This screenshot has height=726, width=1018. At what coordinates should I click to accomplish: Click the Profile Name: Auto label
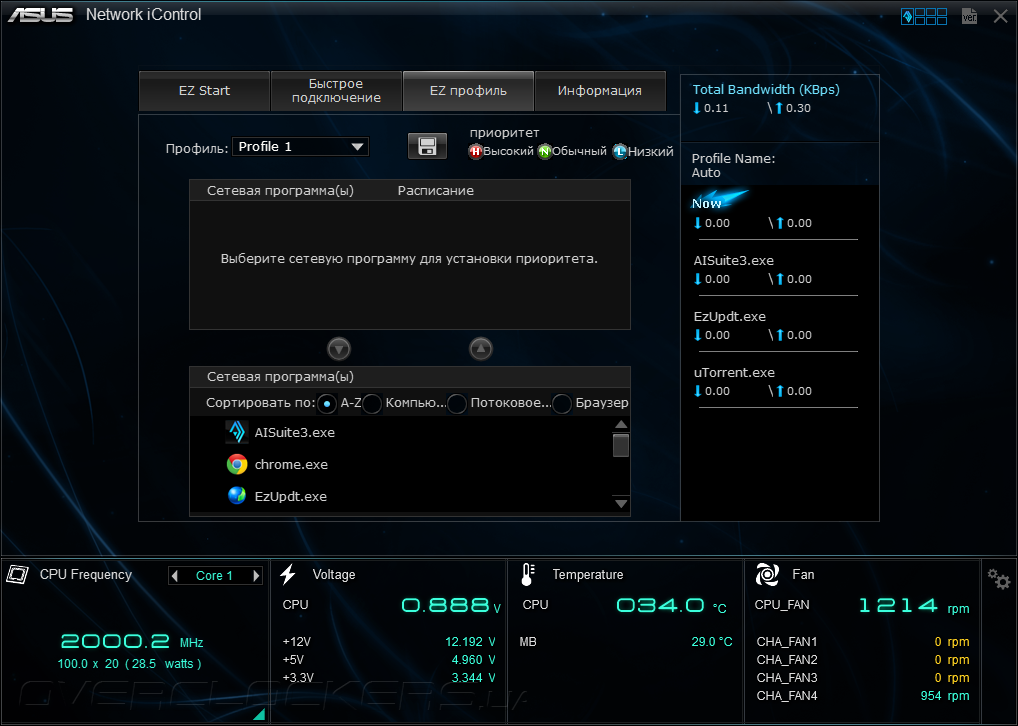tap(733, 166)
